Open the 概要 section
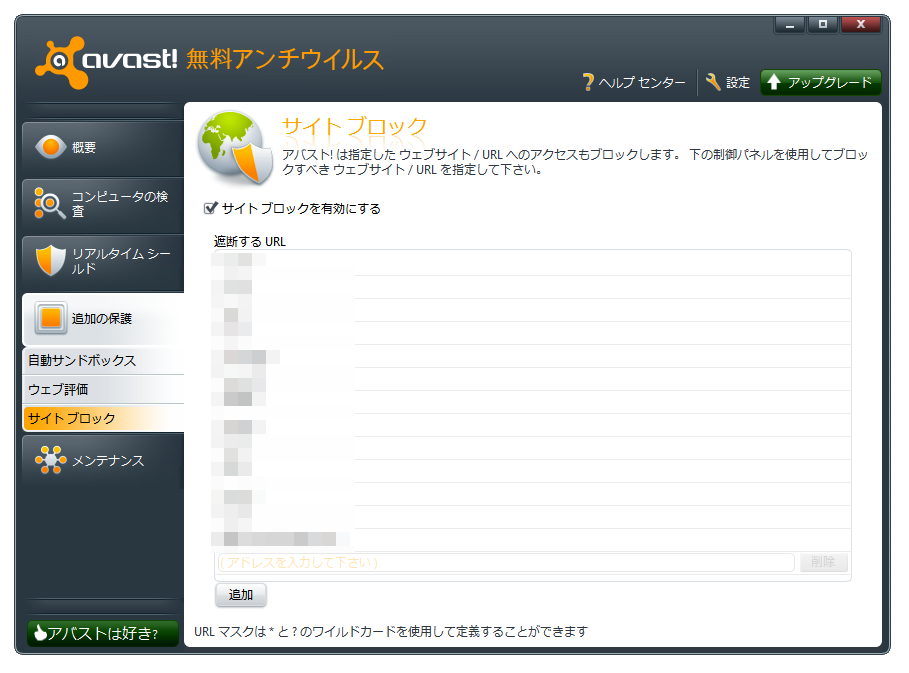 (103, 148)
